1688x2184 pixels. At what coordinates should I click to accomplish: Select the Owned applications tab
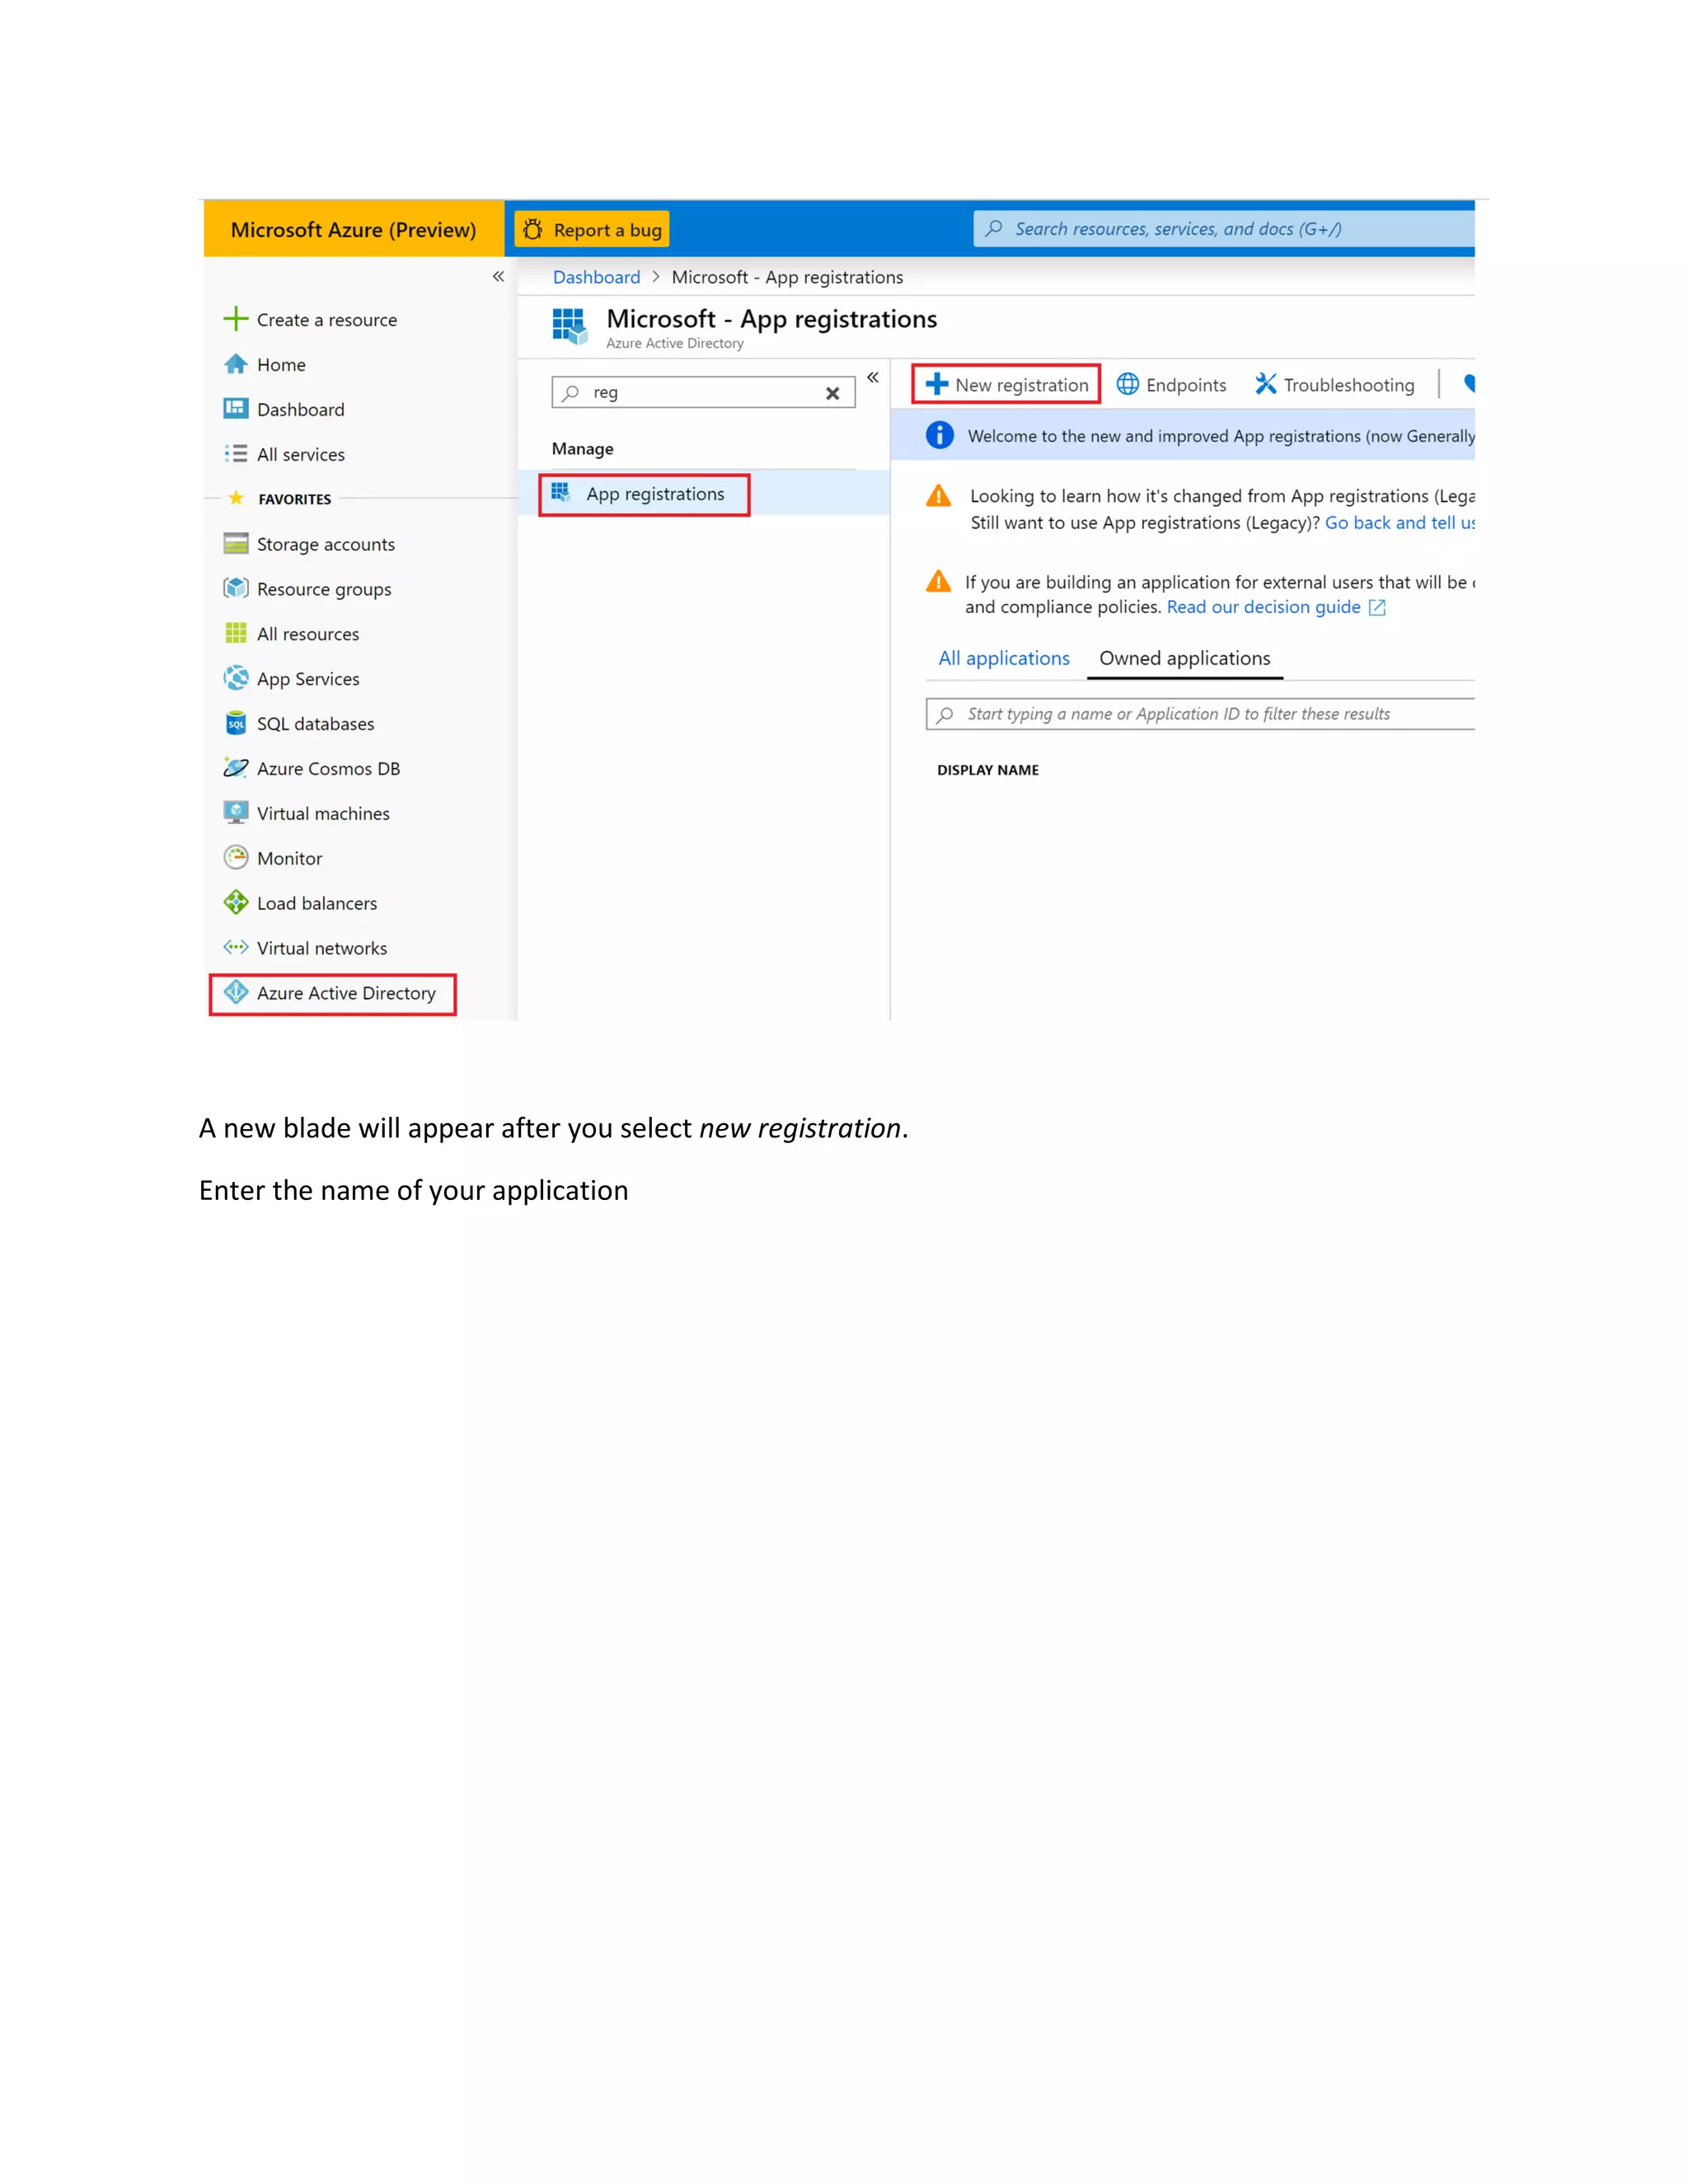pyautogui.click(x=1184, y=658)
